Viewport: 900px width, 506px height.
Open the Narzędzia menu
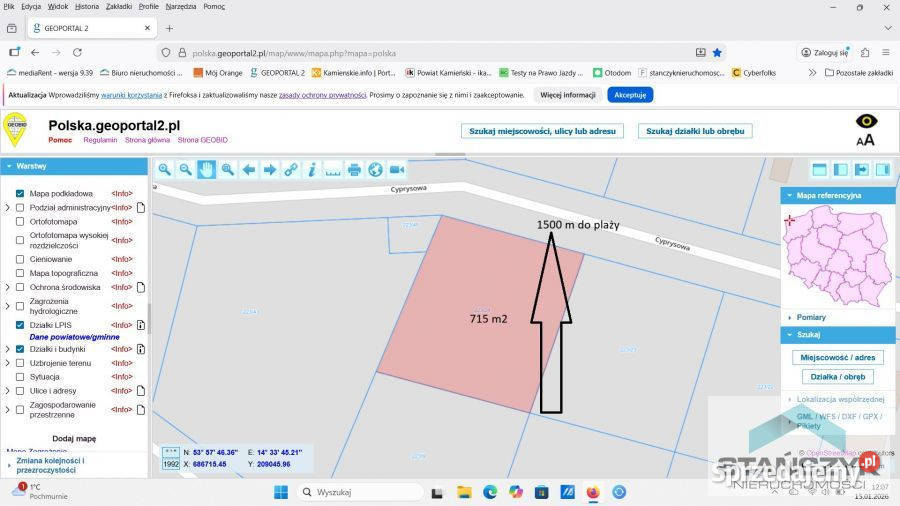tap(181, 6)
